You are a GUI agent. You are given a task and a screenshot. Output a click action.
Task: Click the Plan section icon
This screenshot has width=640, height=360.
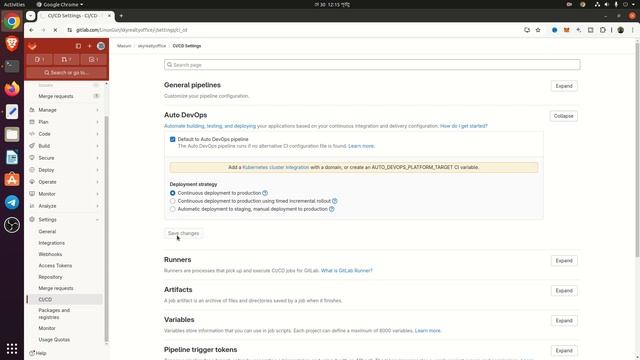pos(32,122)
